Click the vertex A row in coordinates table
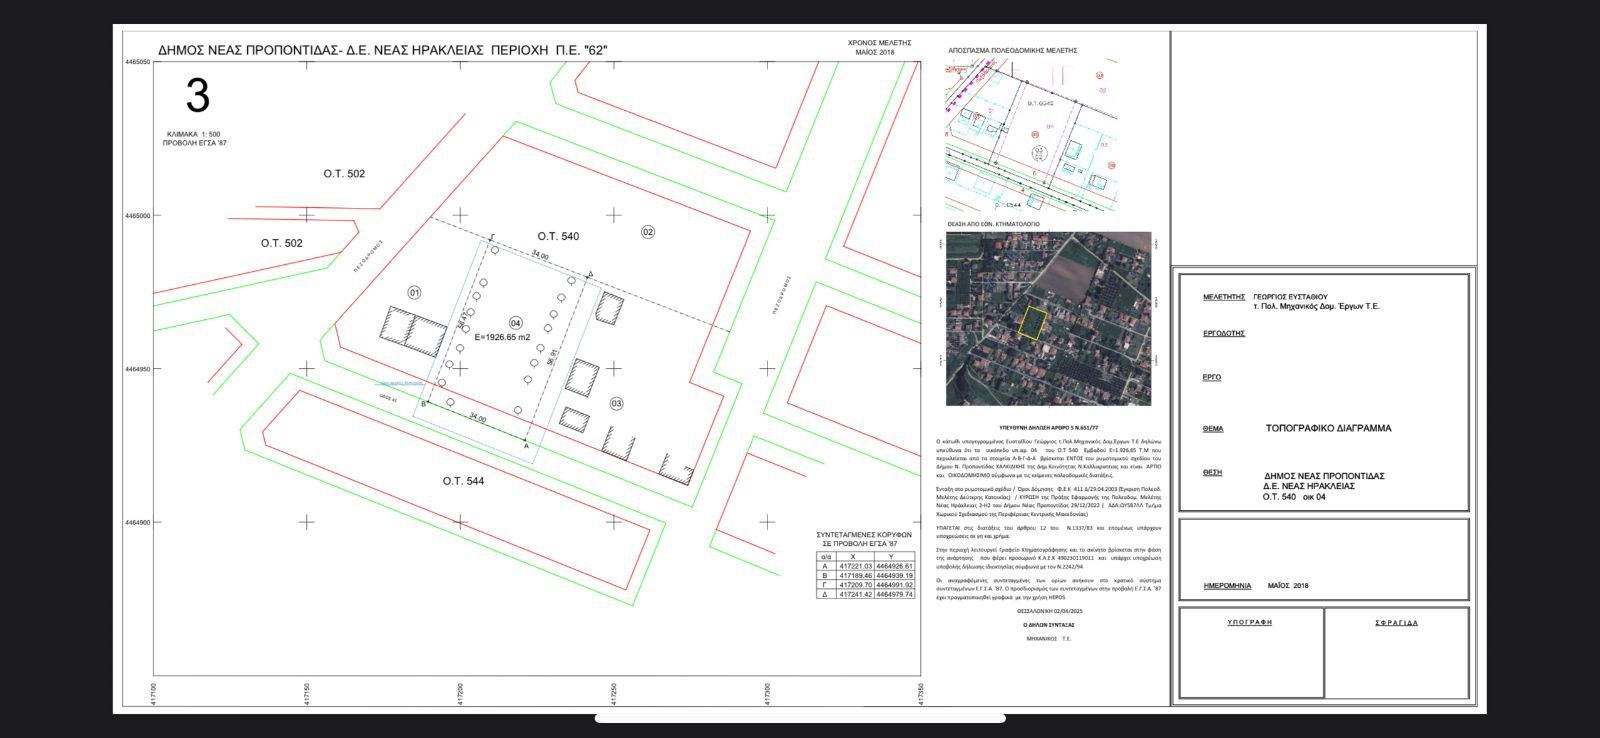 pyautogui.click(x=865, y=566)
